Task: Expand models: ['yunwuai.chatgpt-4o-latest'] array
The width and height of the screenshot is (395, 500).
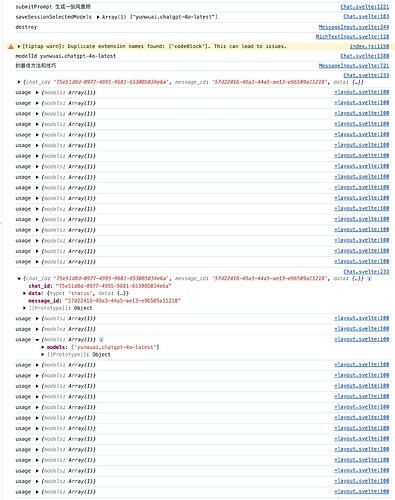Action: 43,347
